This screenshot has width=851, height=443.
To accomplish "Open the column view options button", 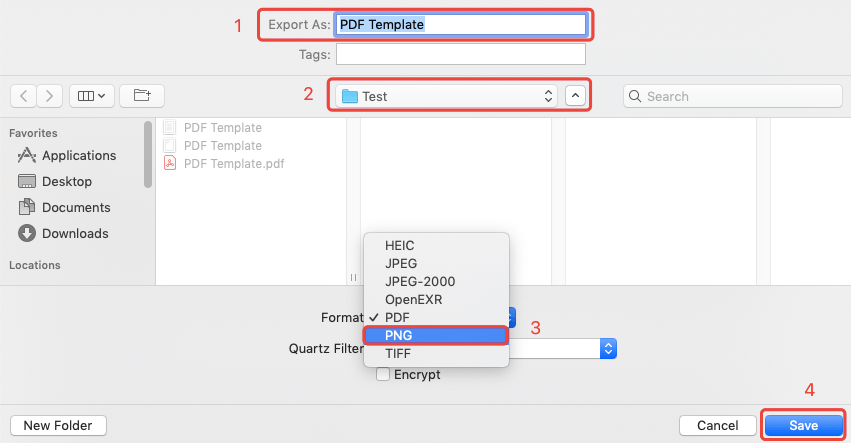I will pyautogui.click(x=93, y=96).
